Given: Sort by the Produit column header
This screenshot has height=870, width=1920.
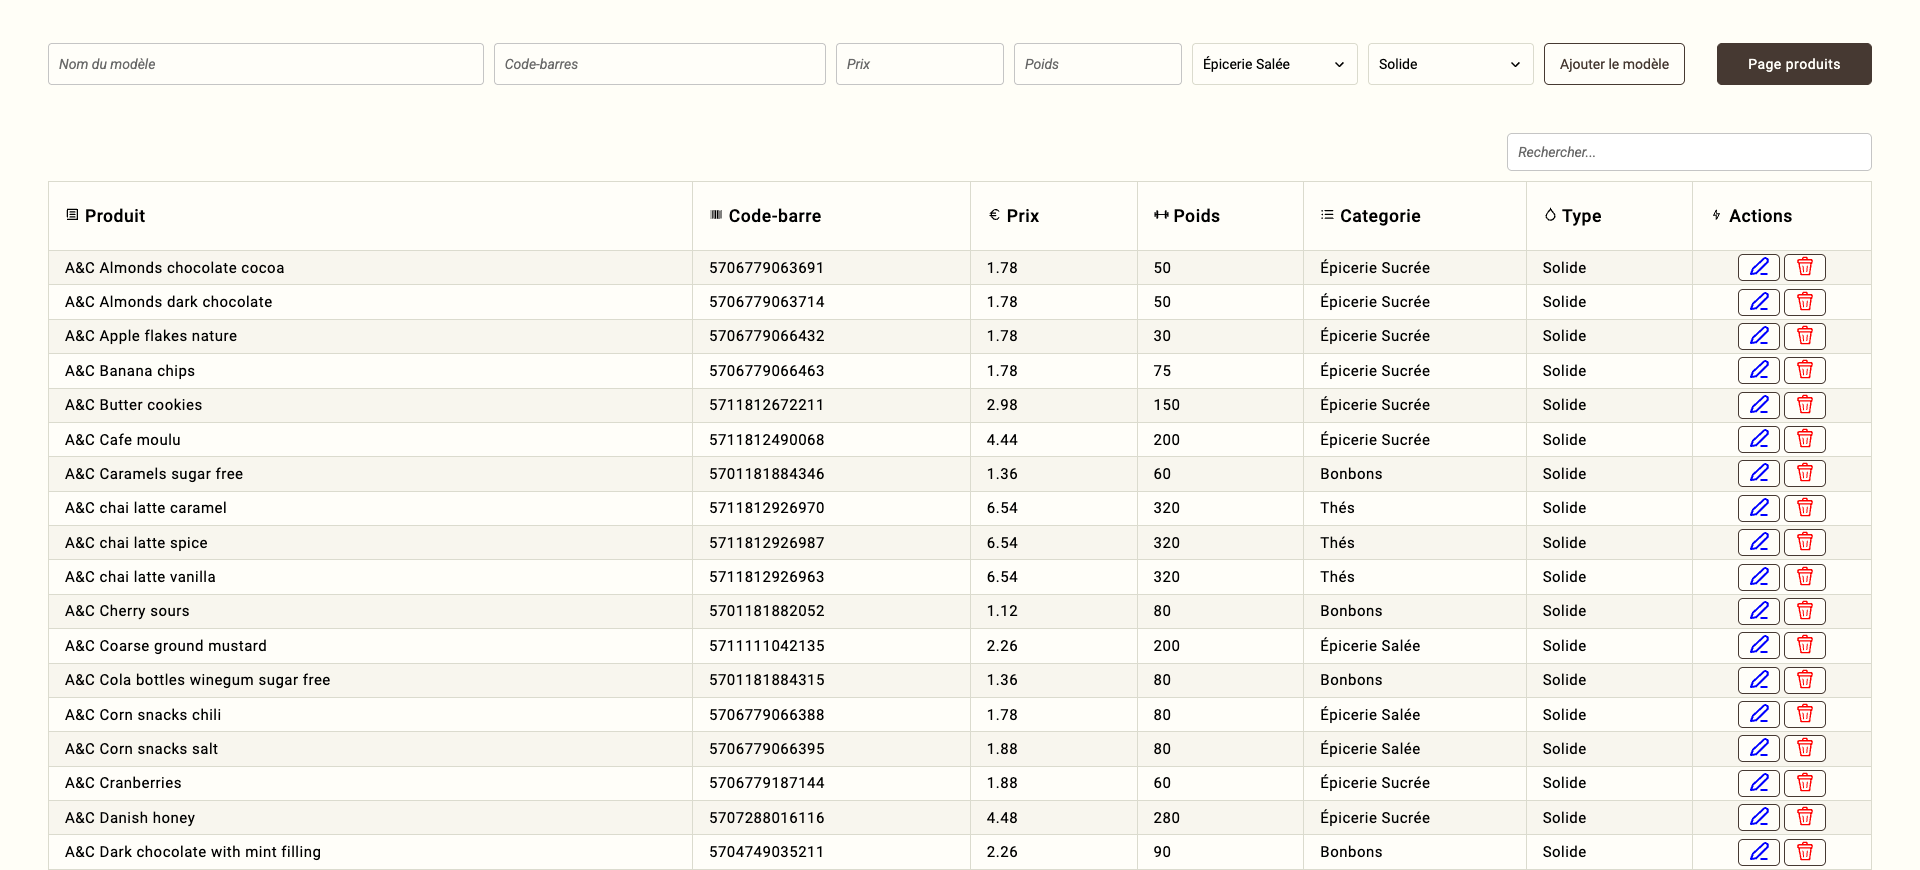Looking at the screenshot, I should coord(115,216).
